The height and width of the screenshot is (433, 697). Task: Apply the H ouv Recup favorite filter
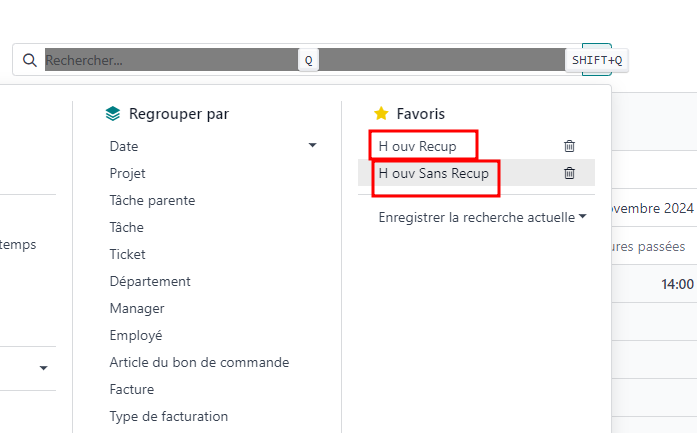[x=417, y=146]
